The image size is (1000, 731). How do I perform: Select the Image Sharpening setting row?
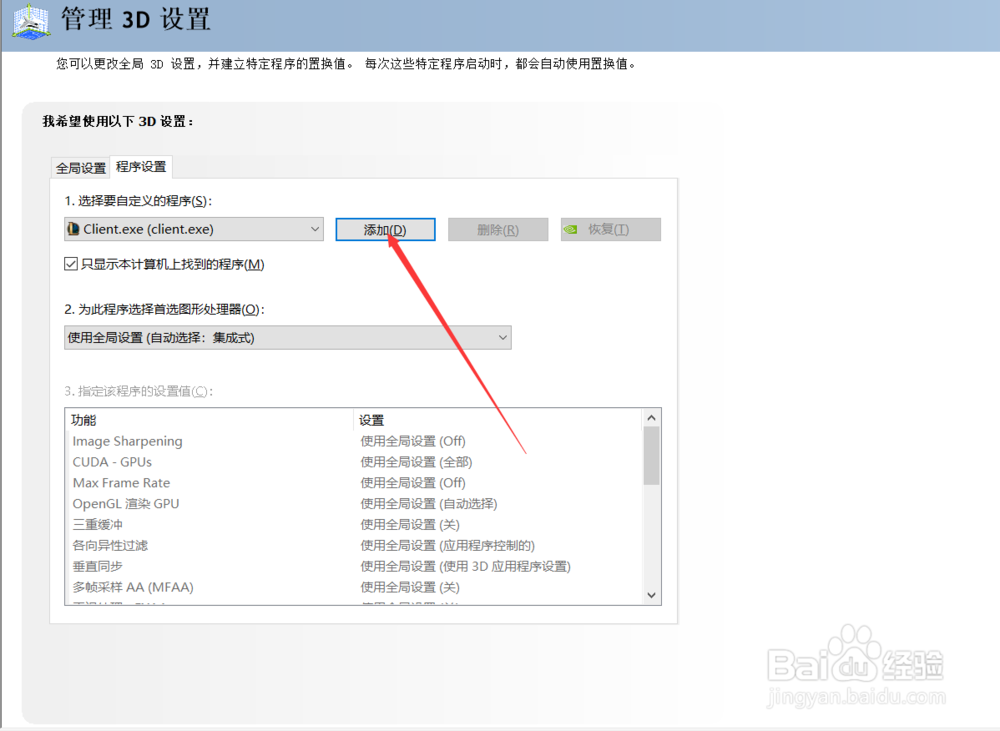(x=127, y=441)
